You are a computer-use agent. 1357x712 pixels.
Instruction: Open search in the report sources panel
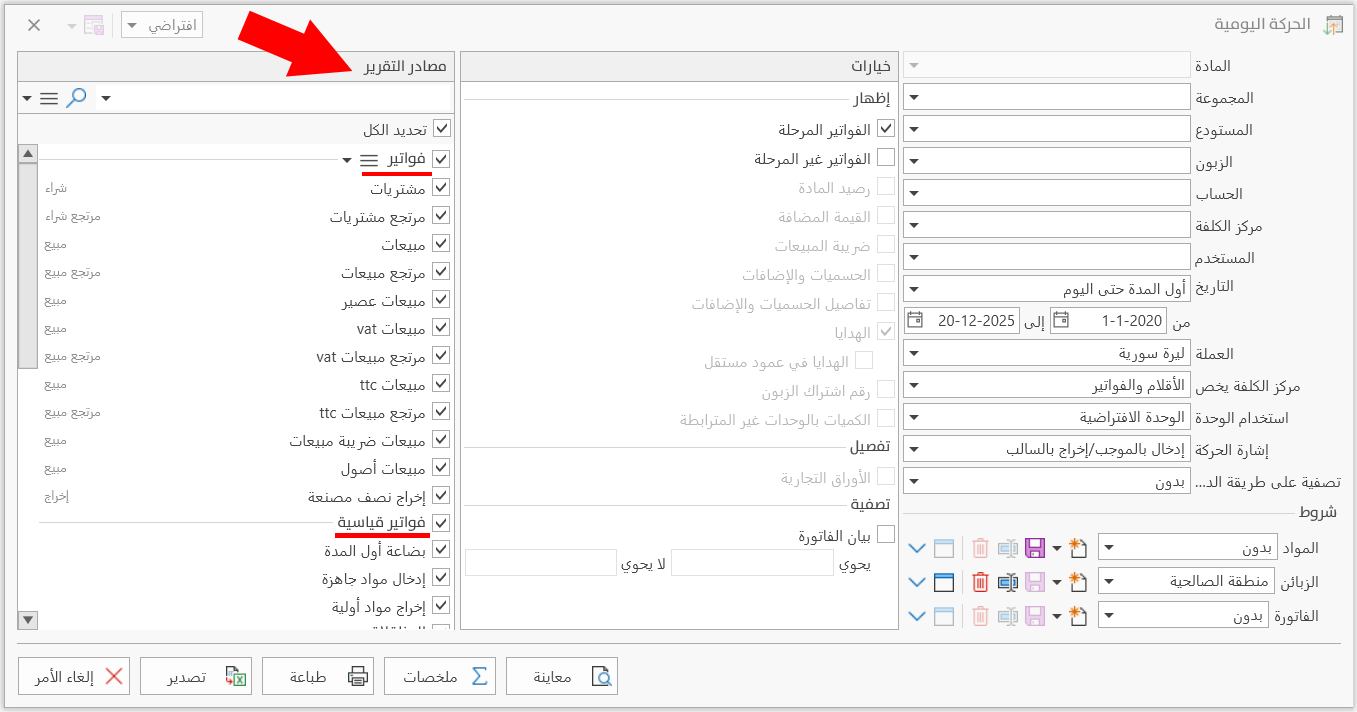point(75,97)
